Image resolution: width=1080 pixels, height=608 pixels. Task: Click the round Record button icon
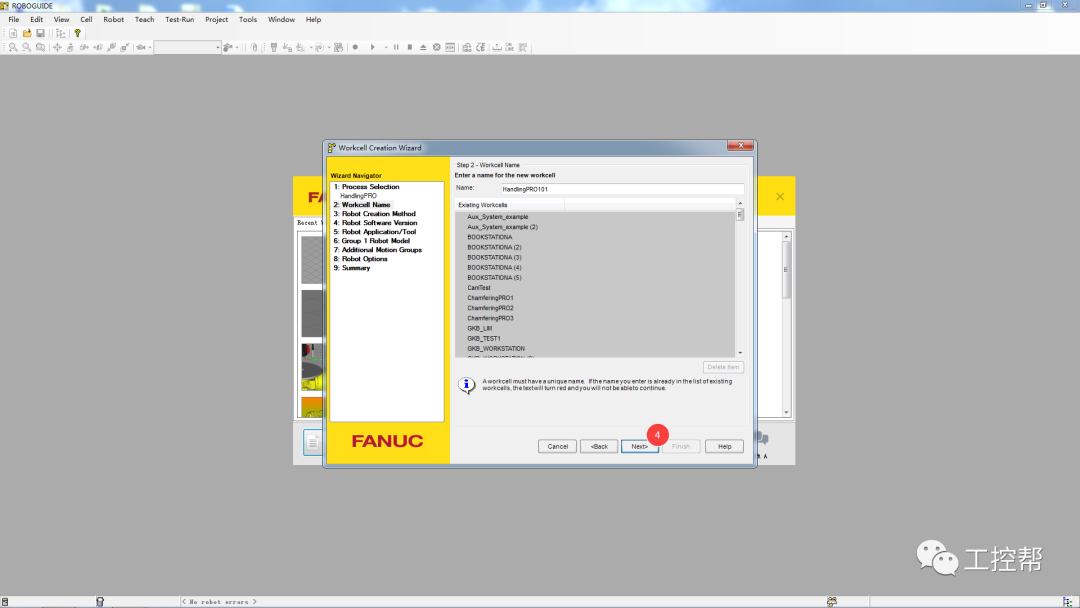click(x=355, y=48)
